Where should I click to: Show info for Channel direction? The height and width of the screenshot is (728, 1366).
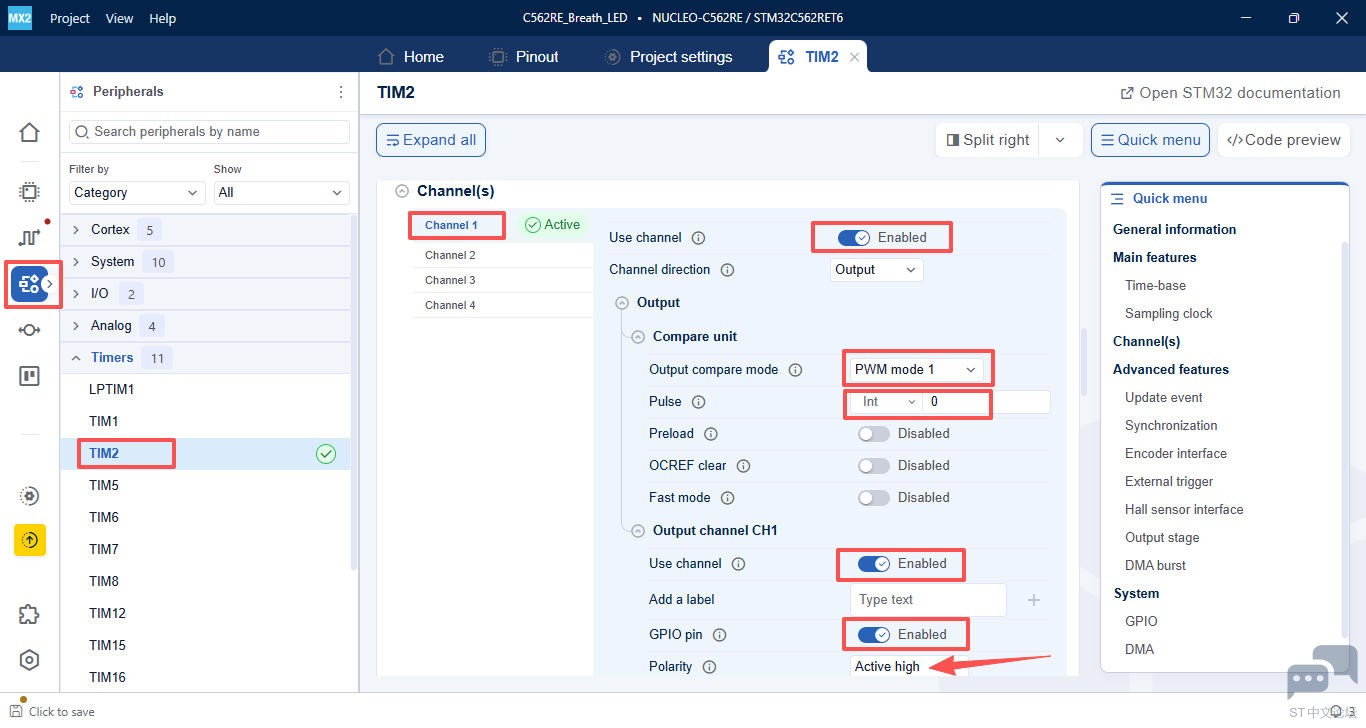[x=728, y=270]
